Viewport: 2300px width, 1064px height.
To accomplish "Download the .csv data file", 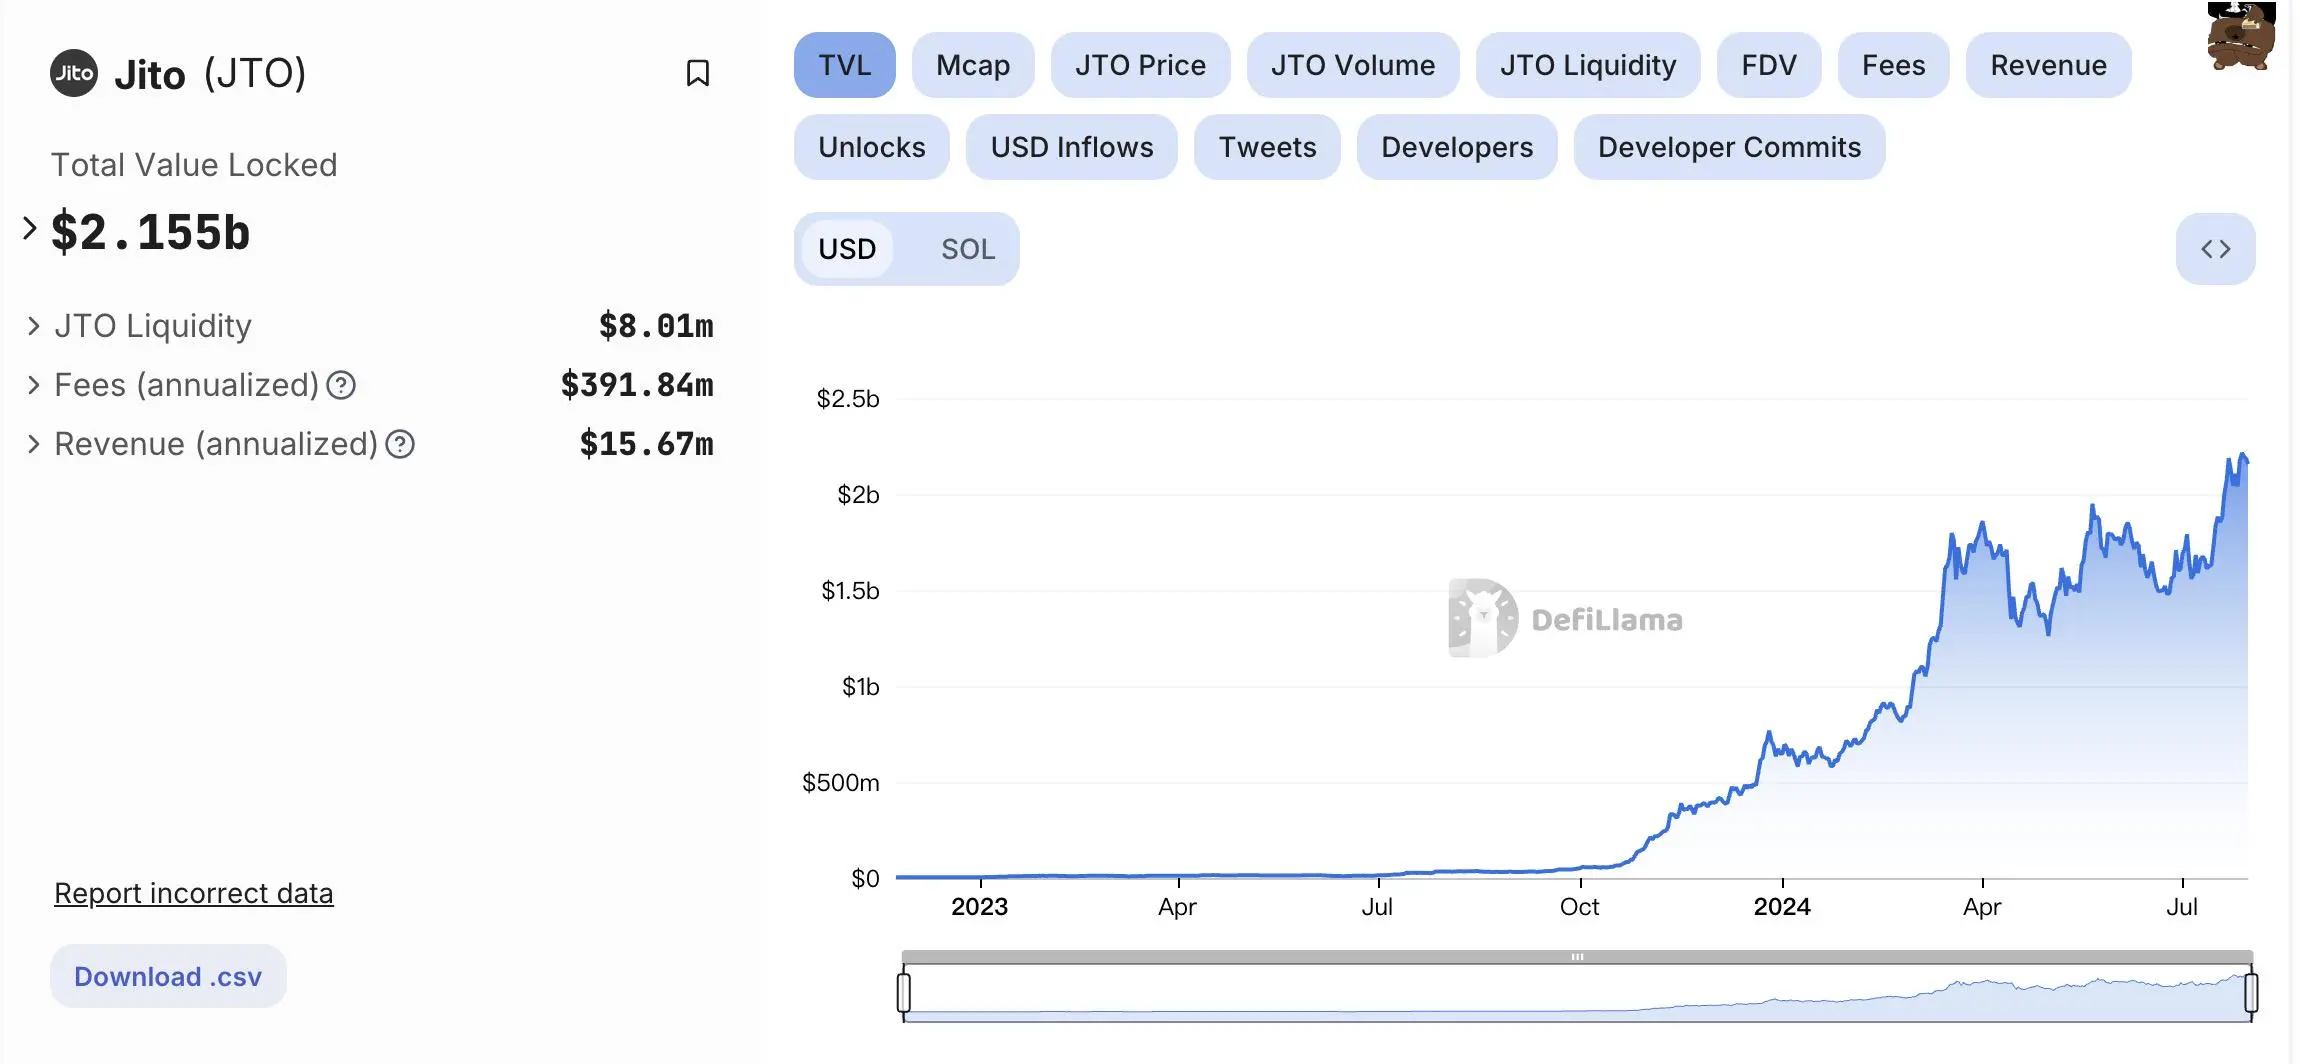I will [x=168, y=976].
